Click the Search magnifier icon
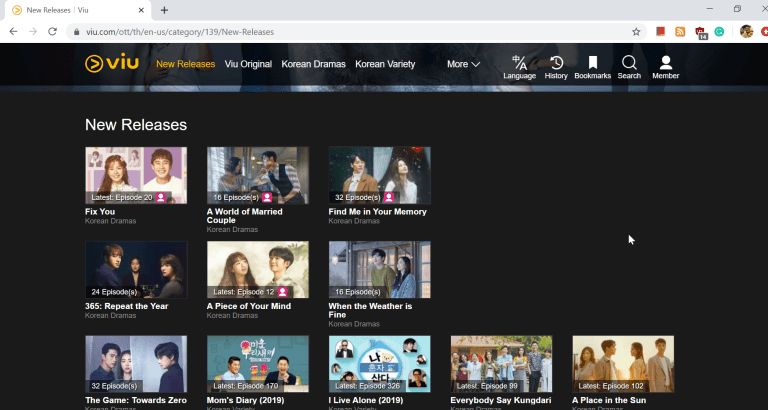768x410 pixels. click(x=629, y=64)
